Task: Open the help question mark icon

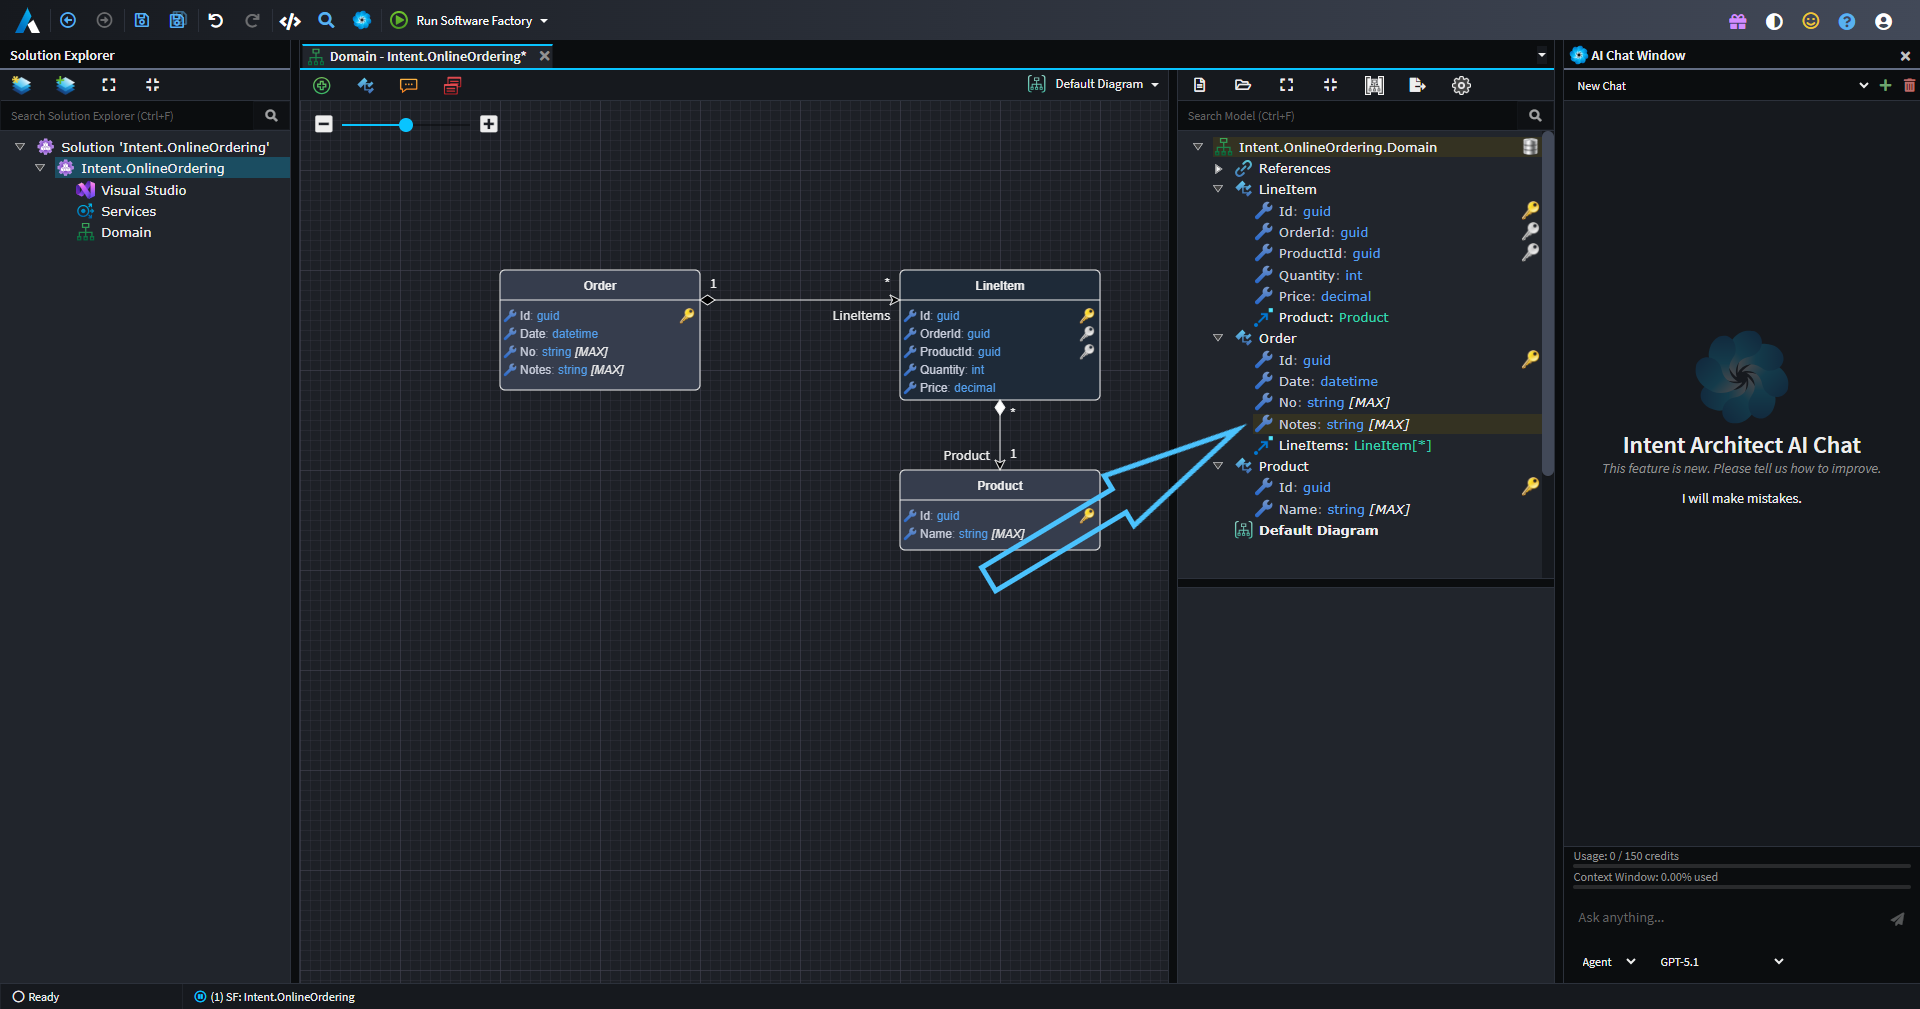Action: pyautogui.click(x=1847, y=21)
